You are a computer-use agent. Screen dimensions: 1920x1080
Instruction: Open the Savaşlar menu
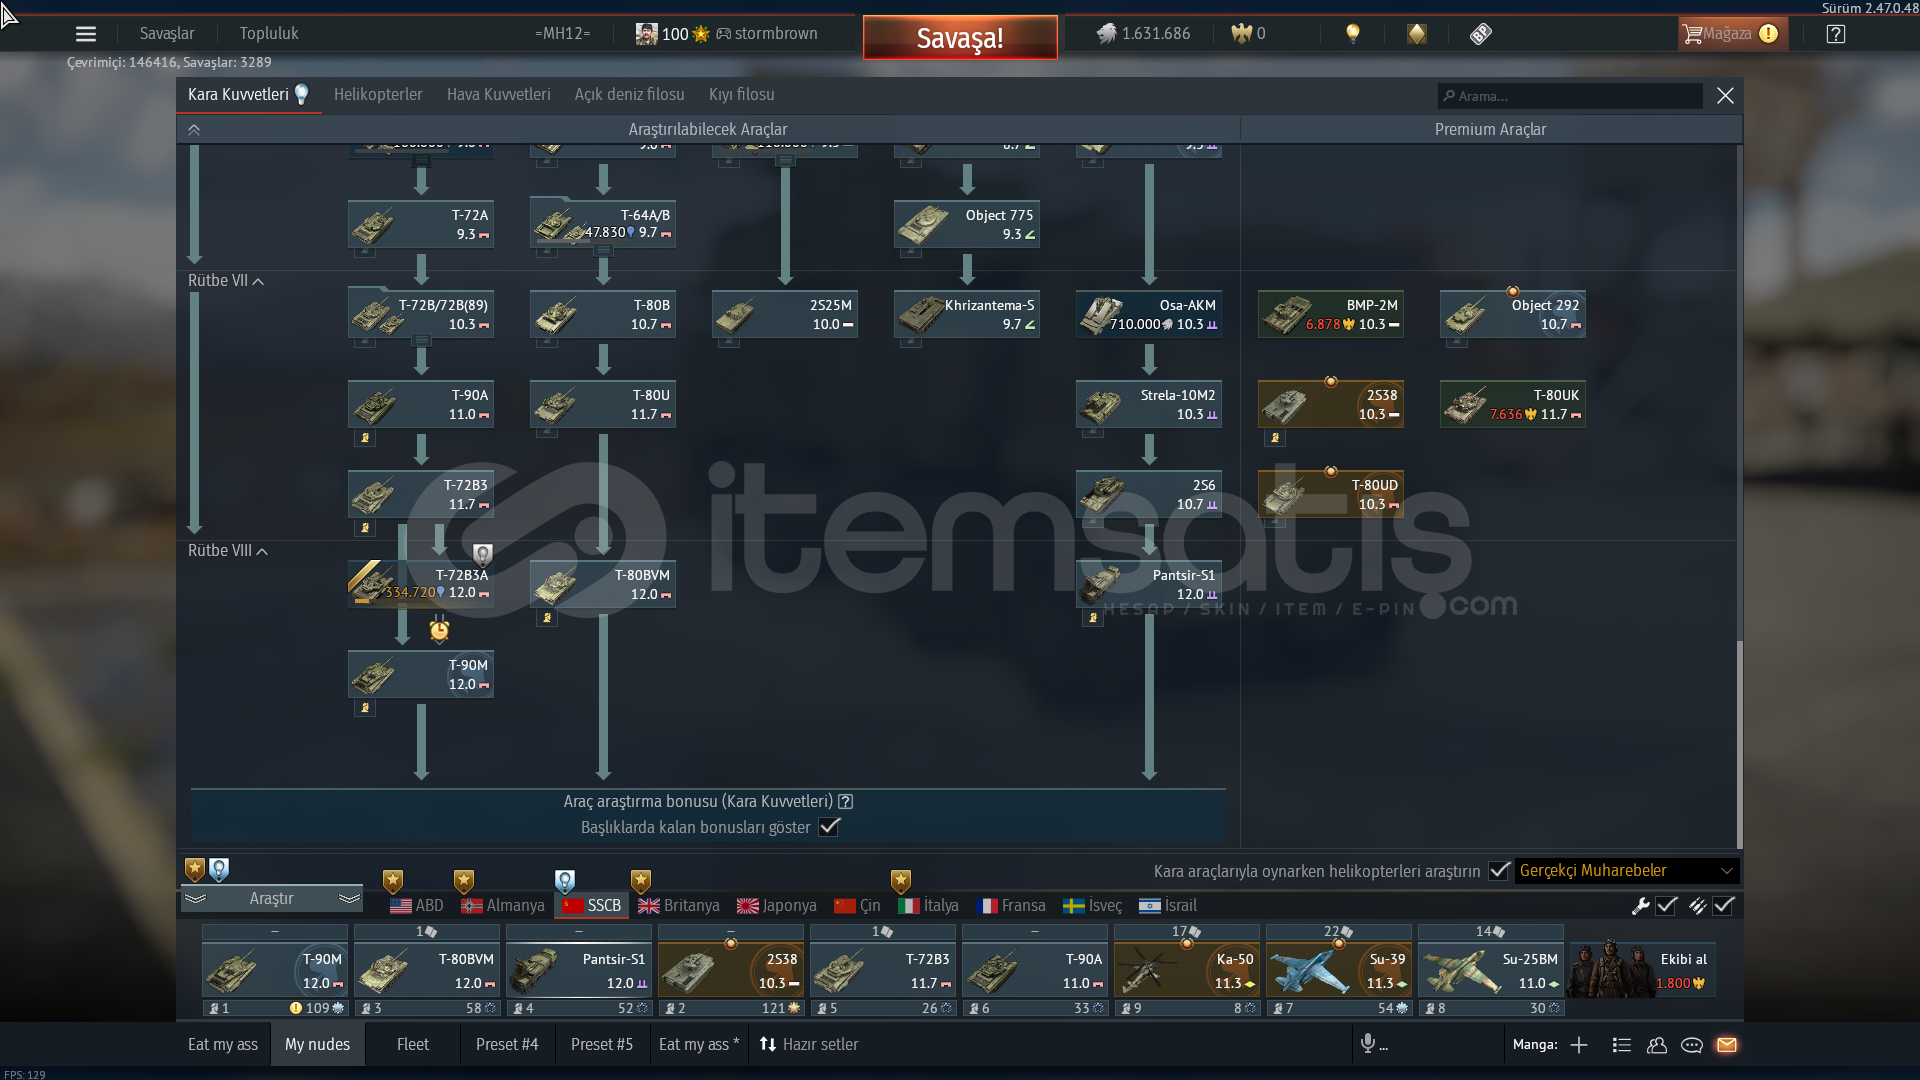[167, 34]
